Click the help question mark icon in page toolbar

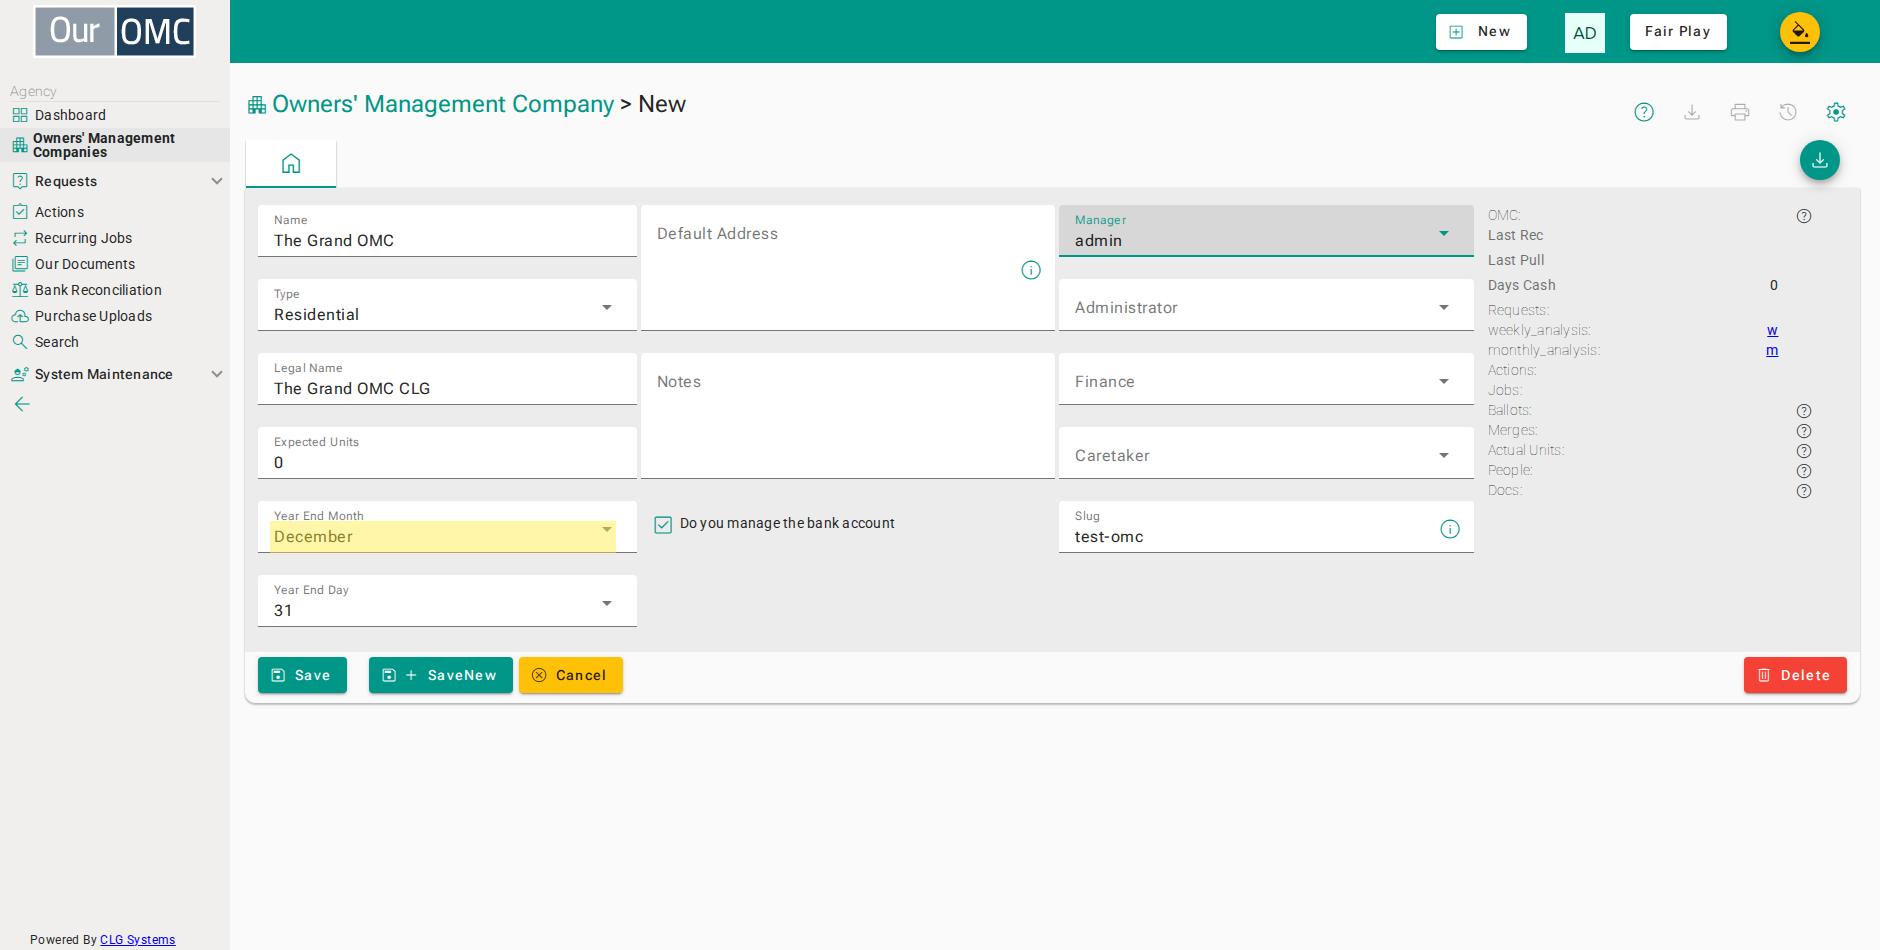point(1644,112)
